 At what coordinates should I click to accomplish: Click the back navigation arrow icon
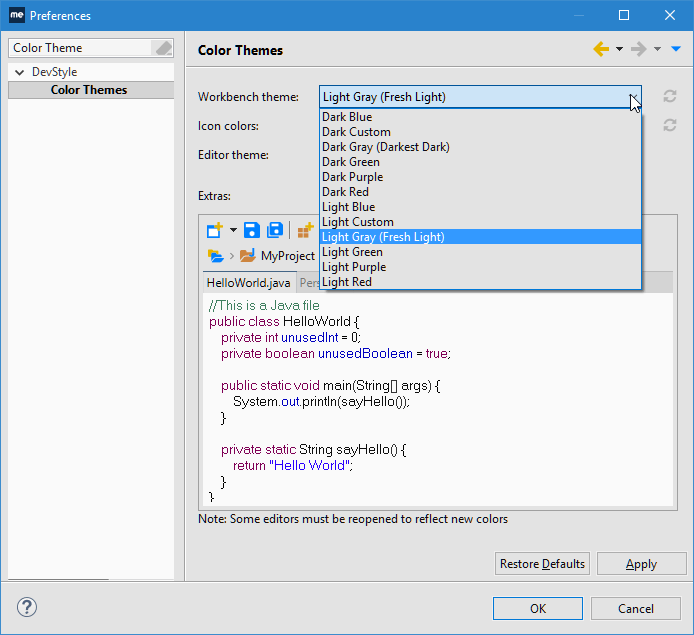[x=601, y=49]
